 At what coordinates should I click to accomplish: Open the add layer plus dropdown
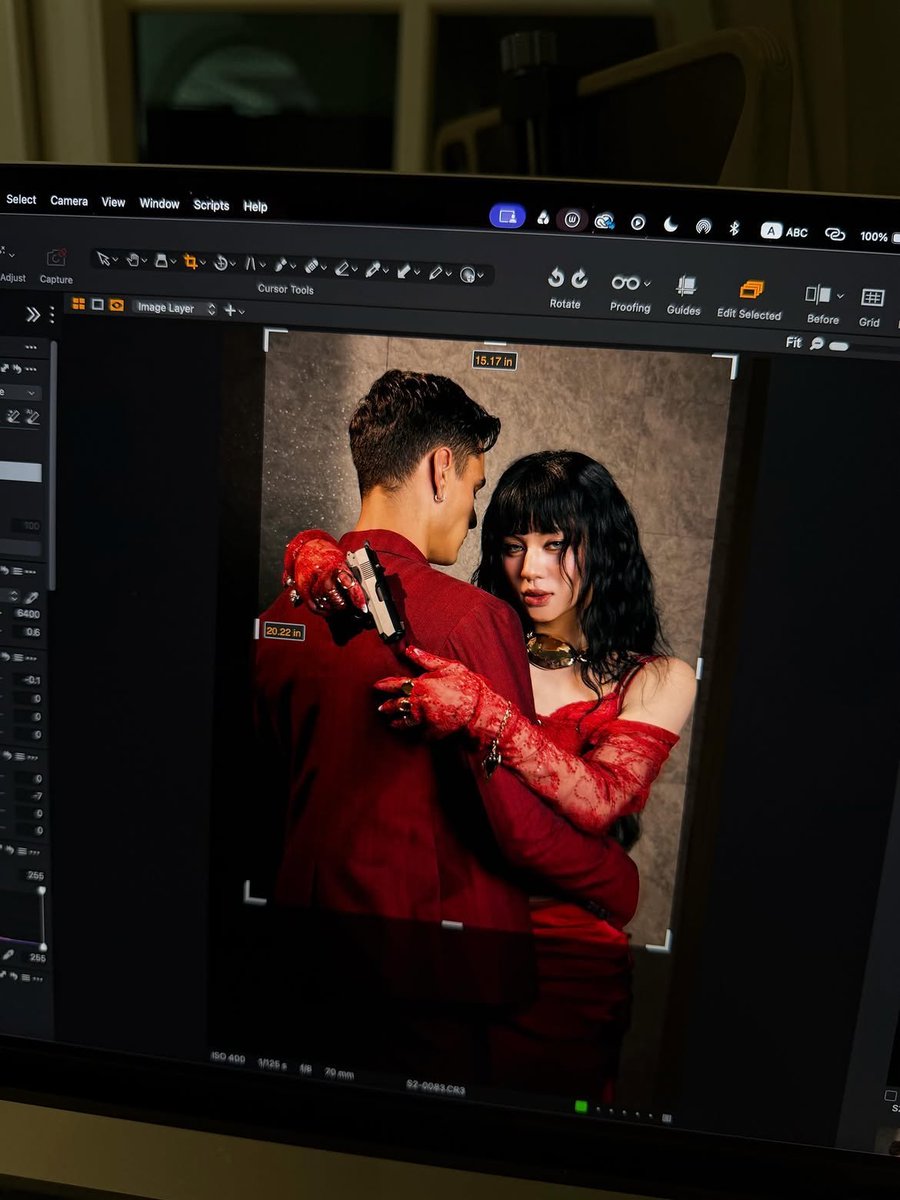234,310
